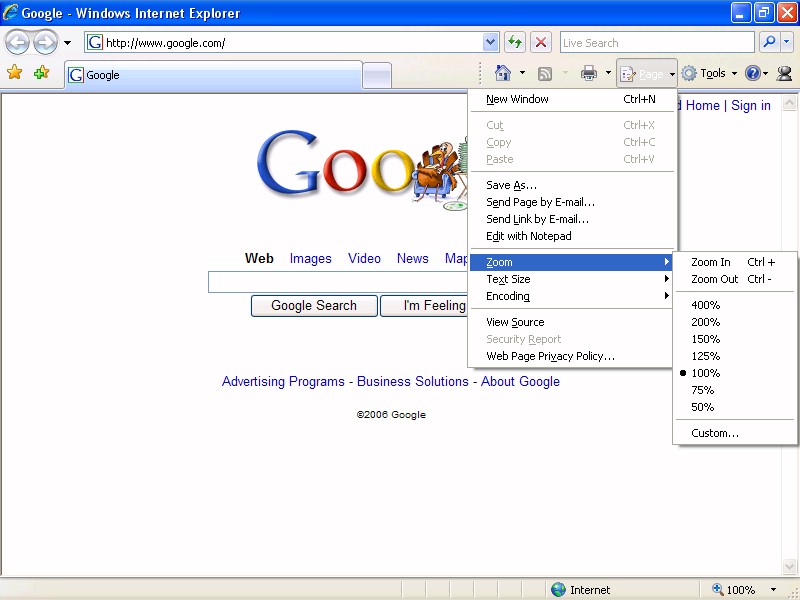Open the Business Solutions link
The width and height of the screenshot is (800, 600).
[x=413, y=382]
